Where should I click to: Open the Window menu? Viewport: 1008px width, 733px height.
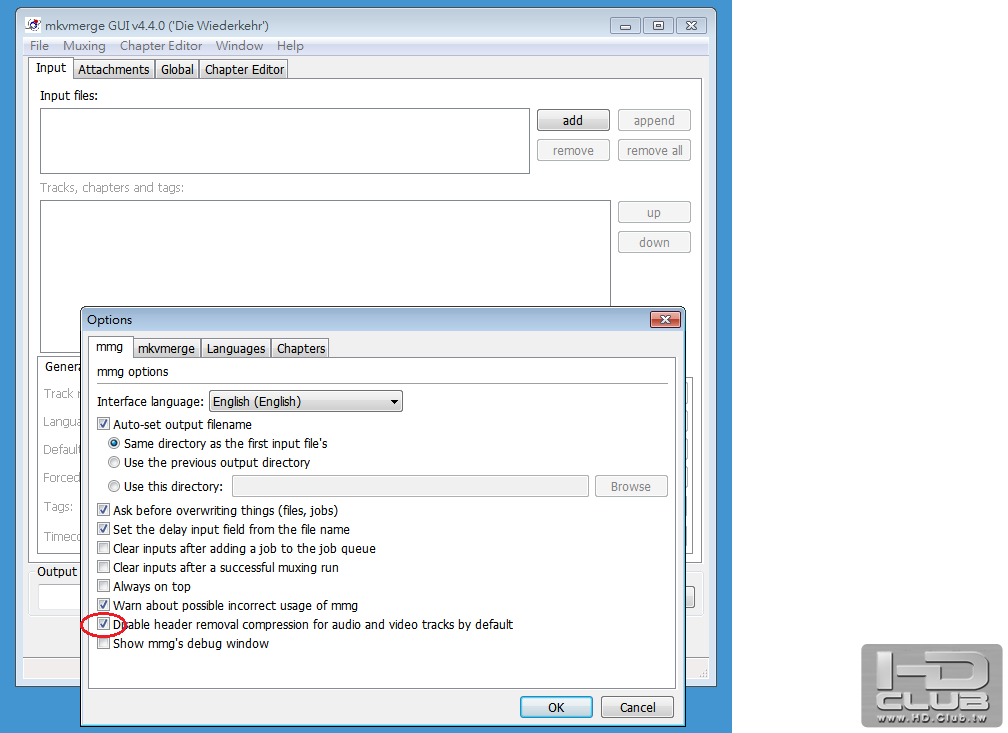point(239,46)
